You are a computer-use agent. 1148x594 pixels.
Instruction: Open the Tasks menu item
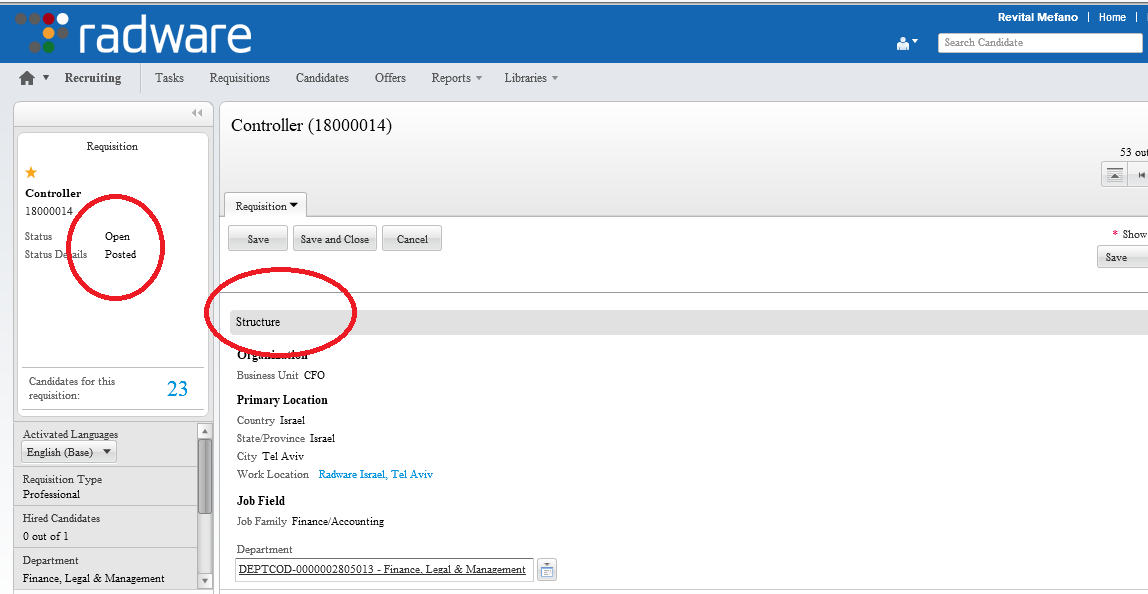pyautogui.click(x=169, y=77)
